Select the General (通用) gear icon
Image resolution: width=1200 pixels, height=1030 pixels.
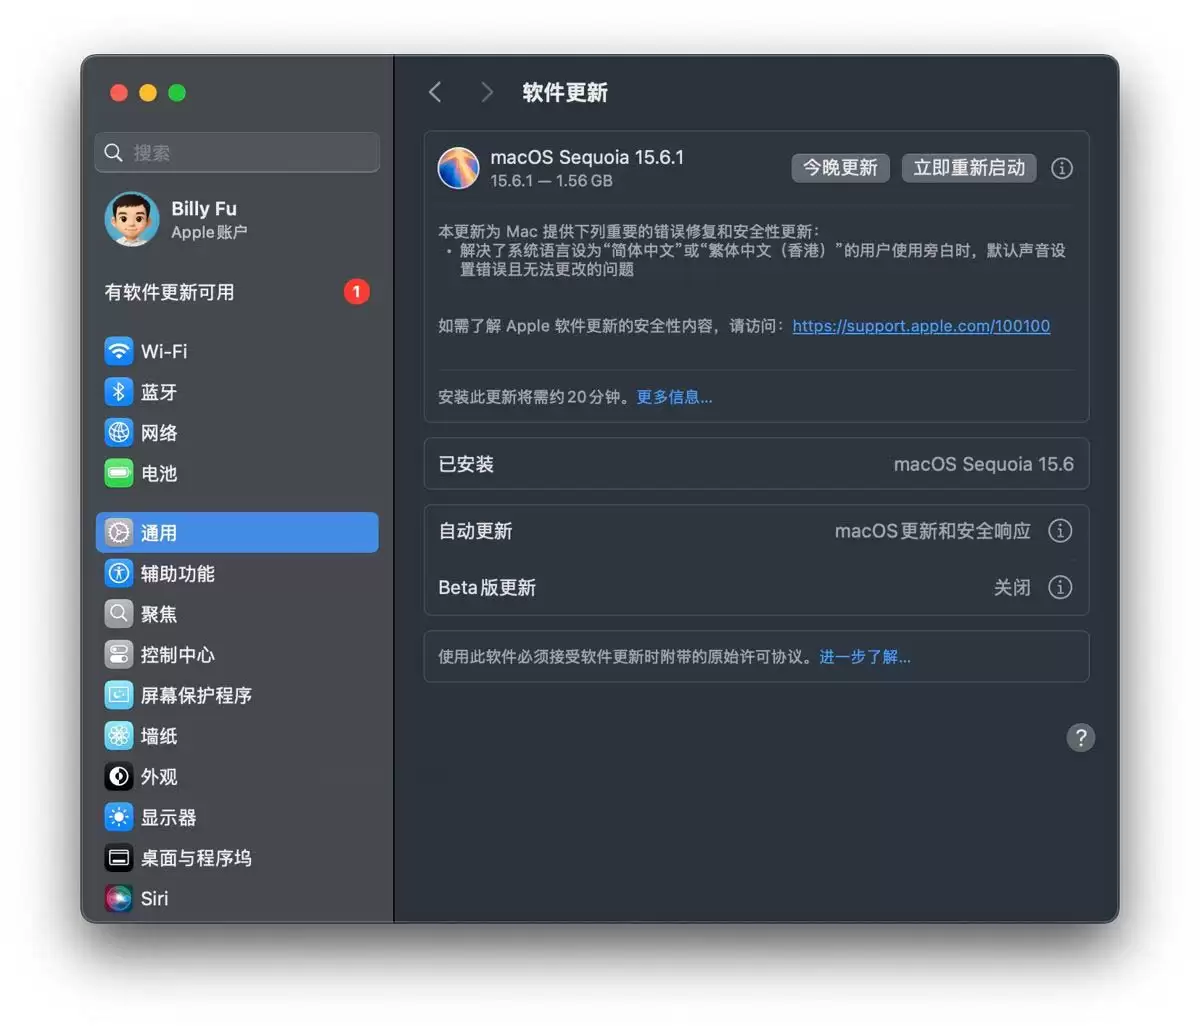coord(119,533)
